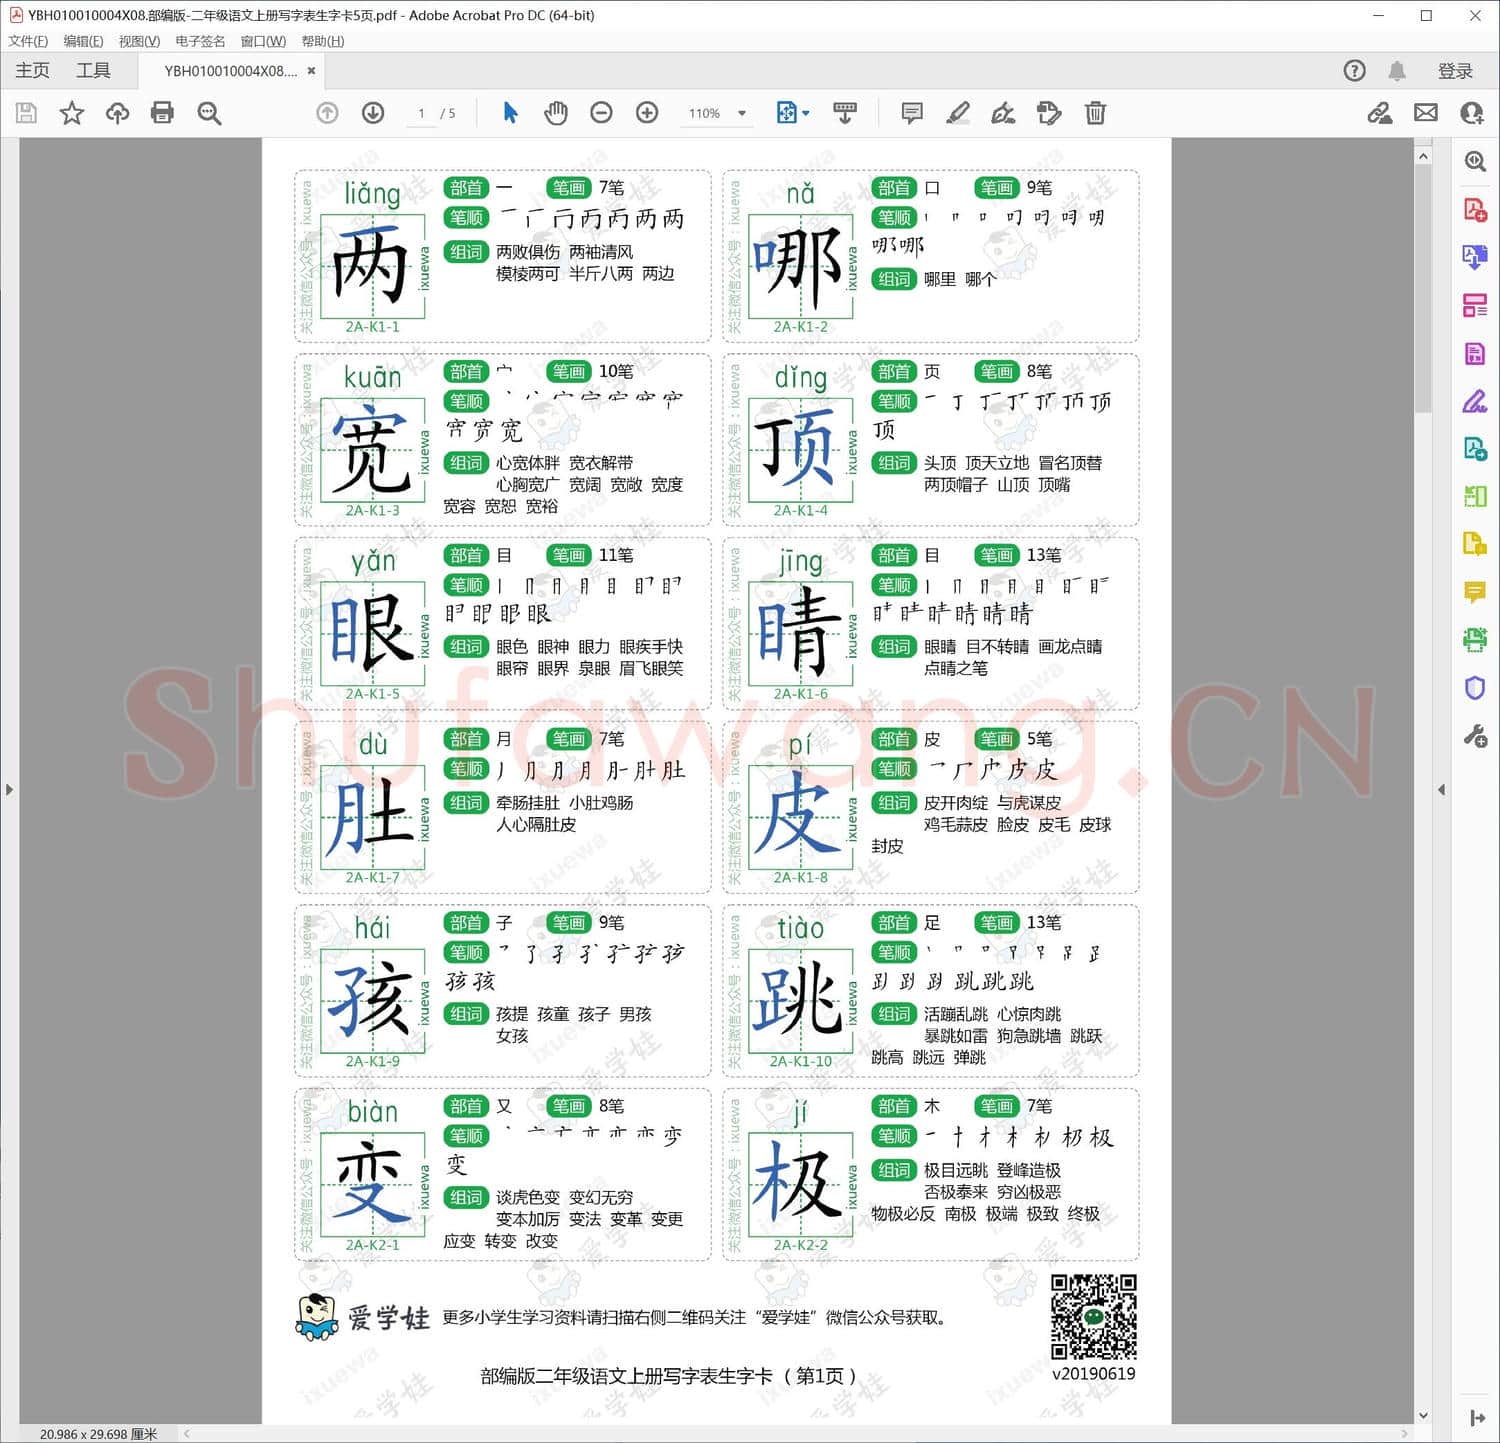Close the YBH010010004X08 document tab
This screenshot has width=1500, height=1443.
click(312, 71)
